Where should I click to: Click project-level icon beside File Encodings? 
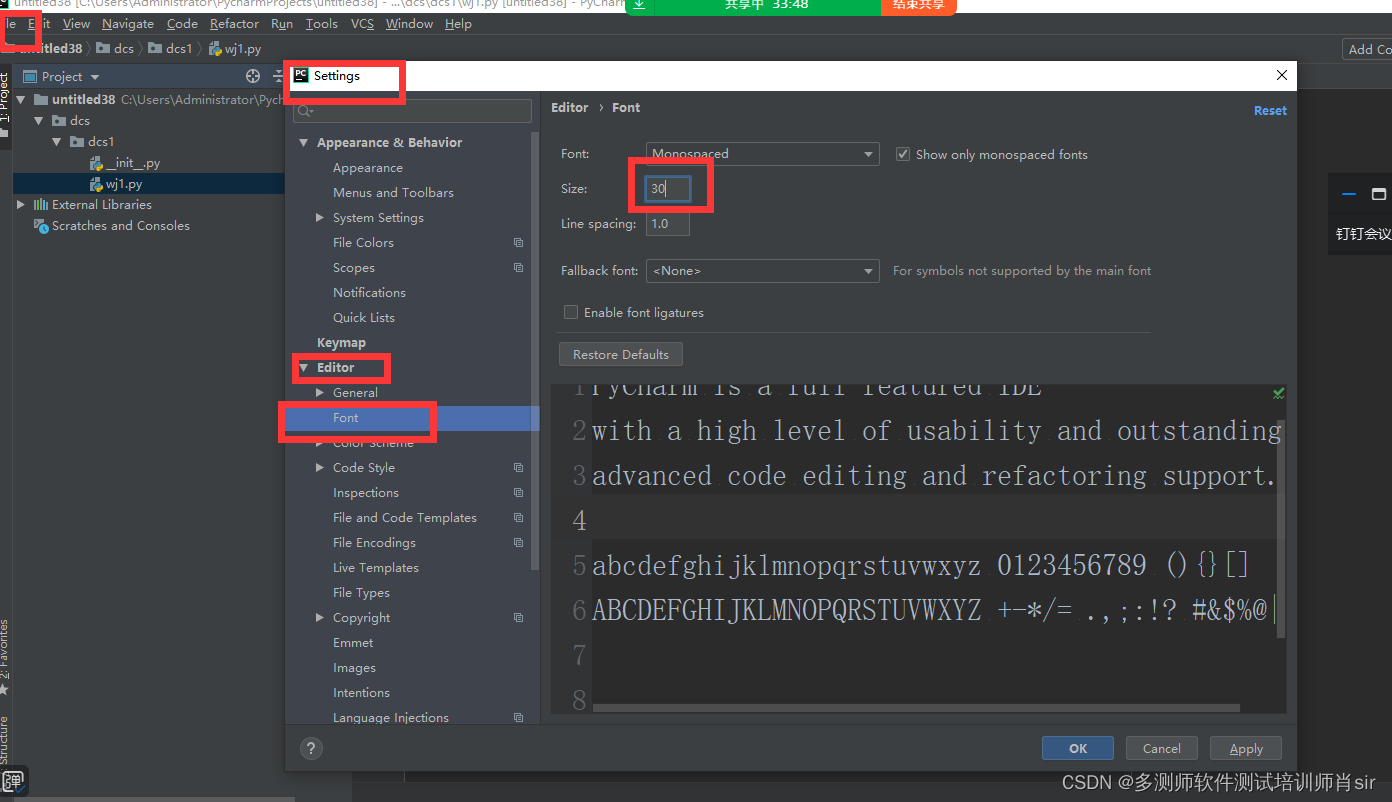[518, 543]
